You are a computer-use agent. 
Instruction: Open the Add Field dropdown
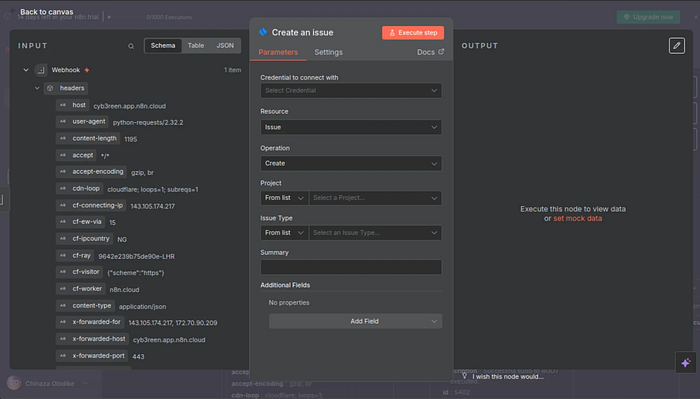(x=355, y=321)
